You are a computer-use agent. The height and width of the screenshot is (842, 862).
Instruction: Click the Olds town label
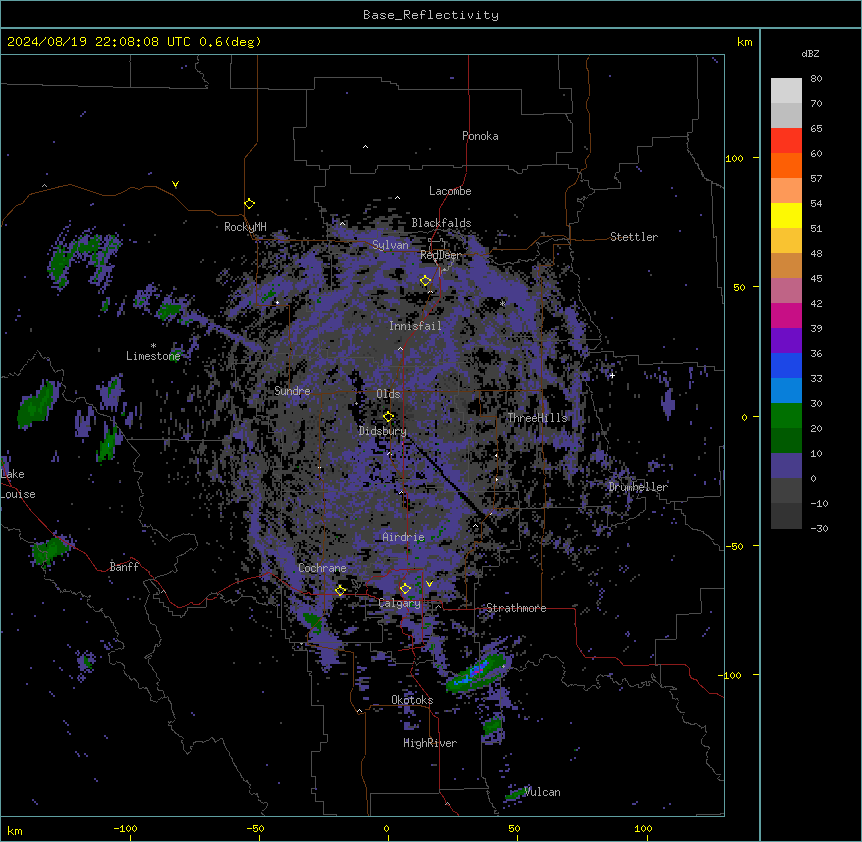click(388, 394)
